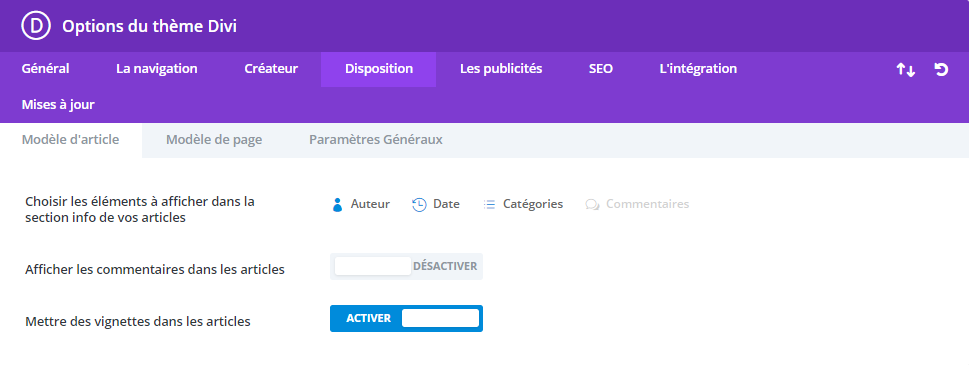Open Mises à jour tab
Viewport: 969px width, 365px height.
pyautogui.click(x=58, y=105)
